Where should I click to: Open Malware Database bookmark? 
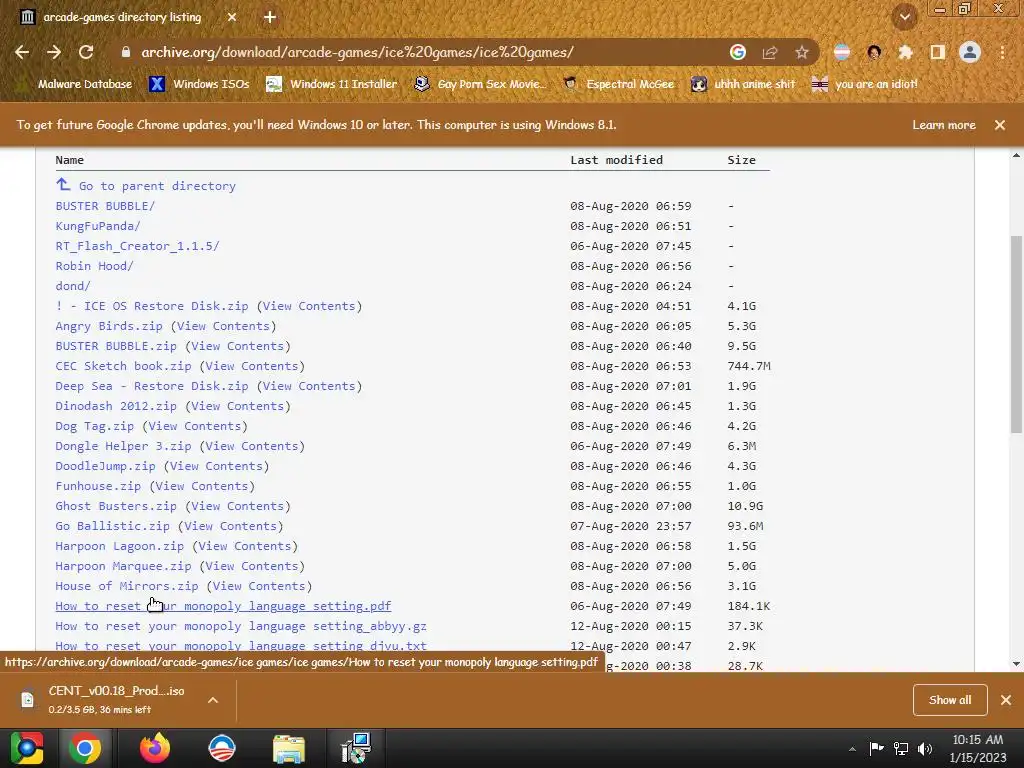click(76, 84)
